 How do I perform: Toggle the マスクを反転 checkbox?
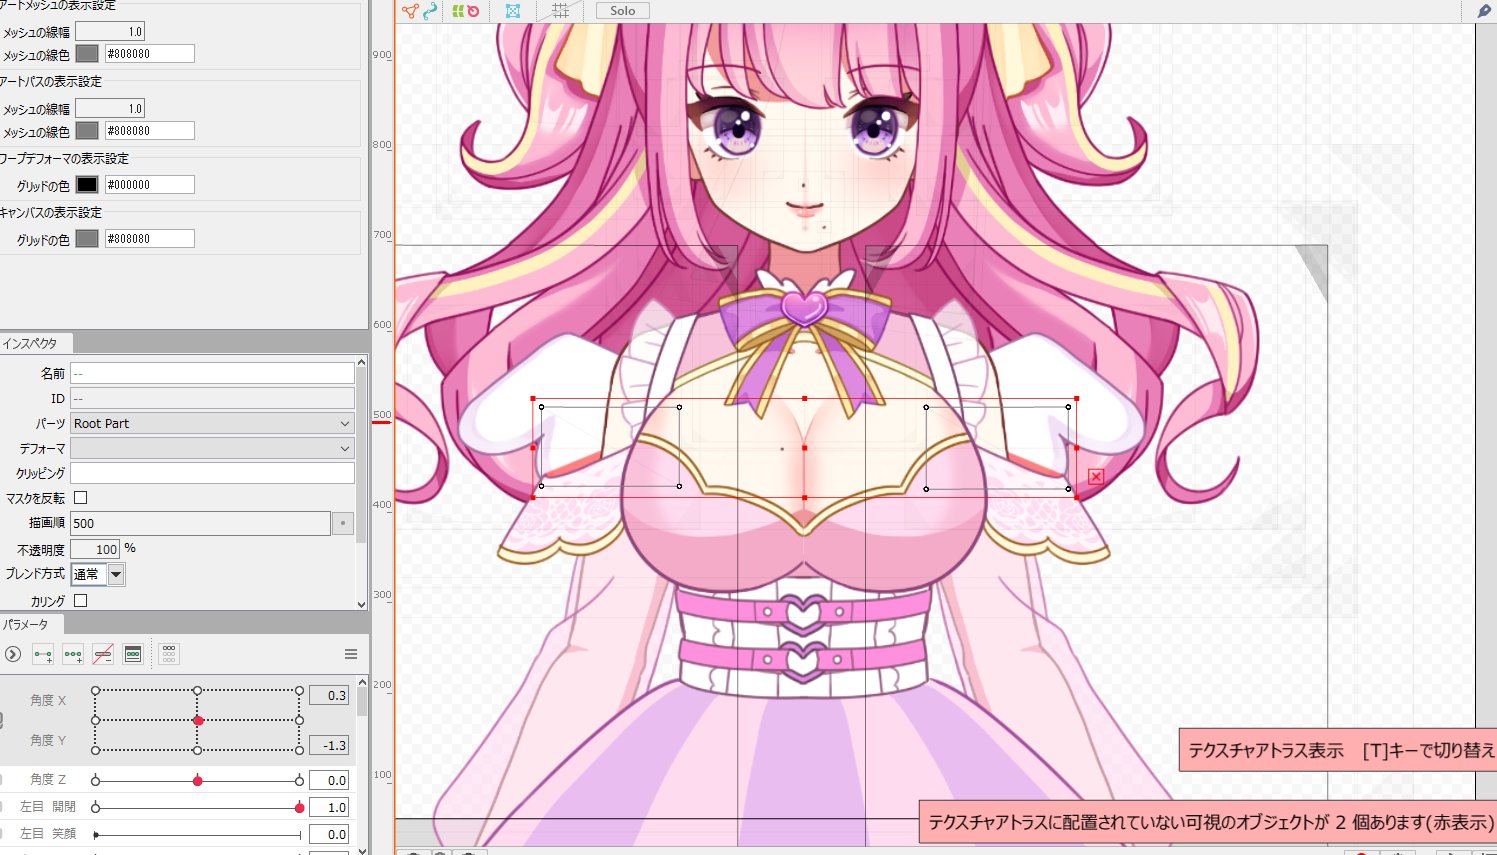(81, 497)
